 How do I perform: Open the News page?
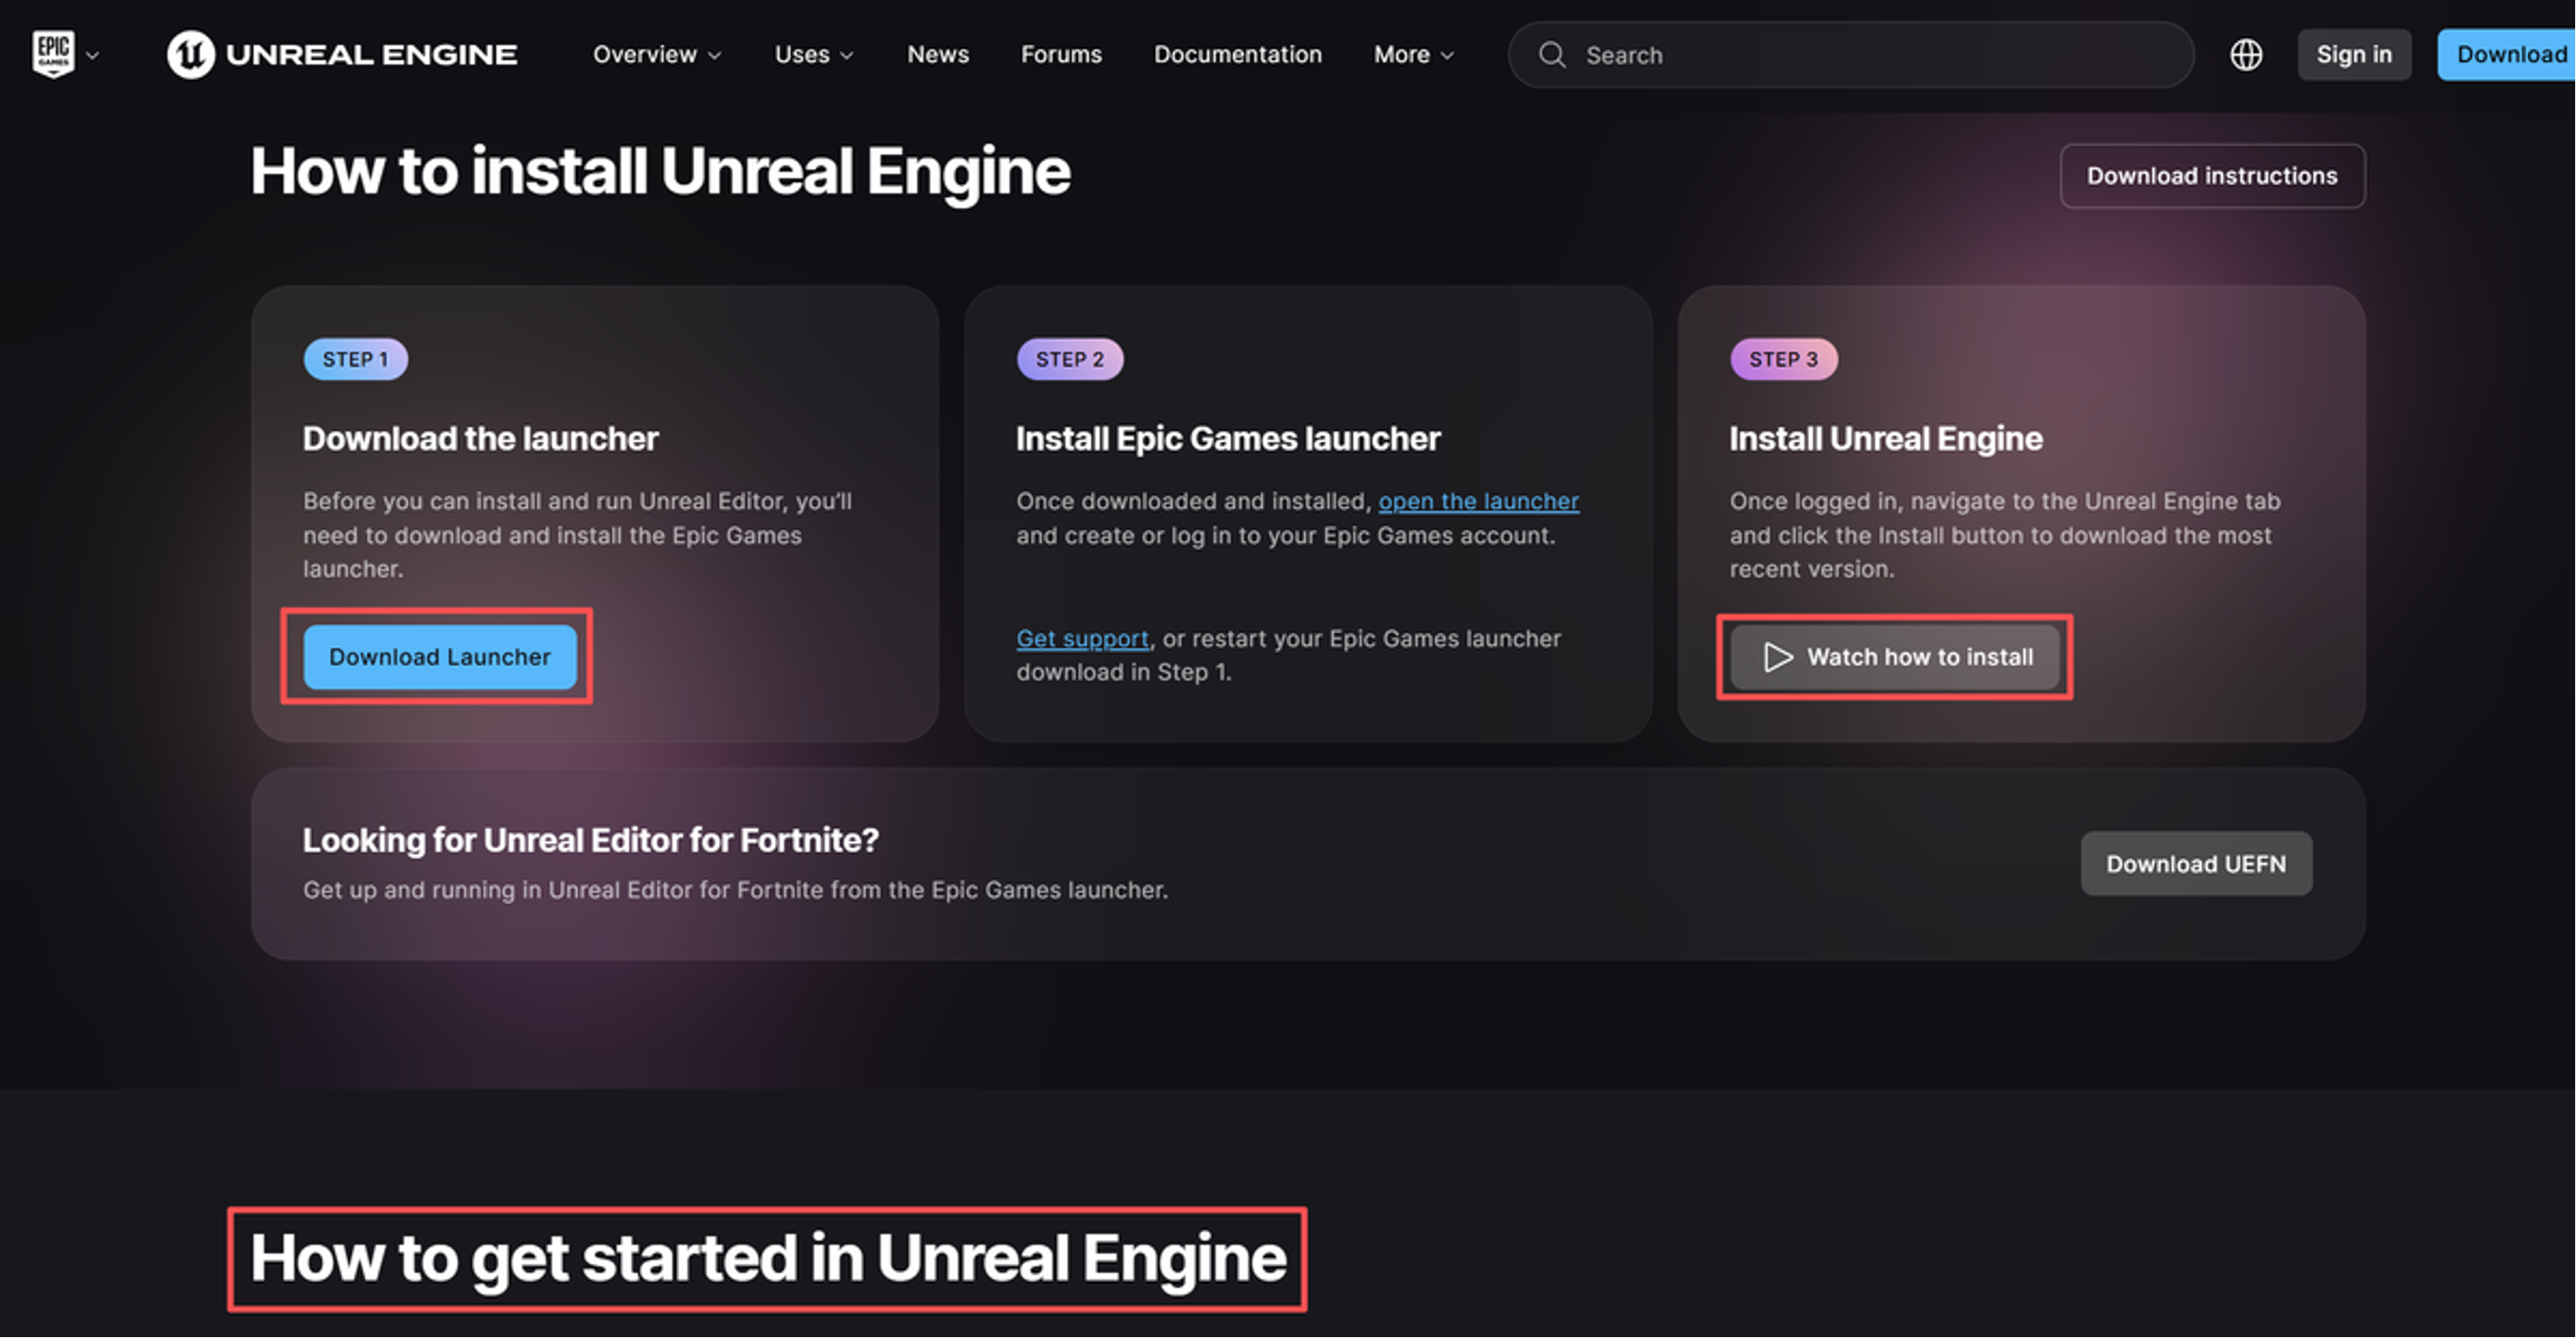point(937,55)
